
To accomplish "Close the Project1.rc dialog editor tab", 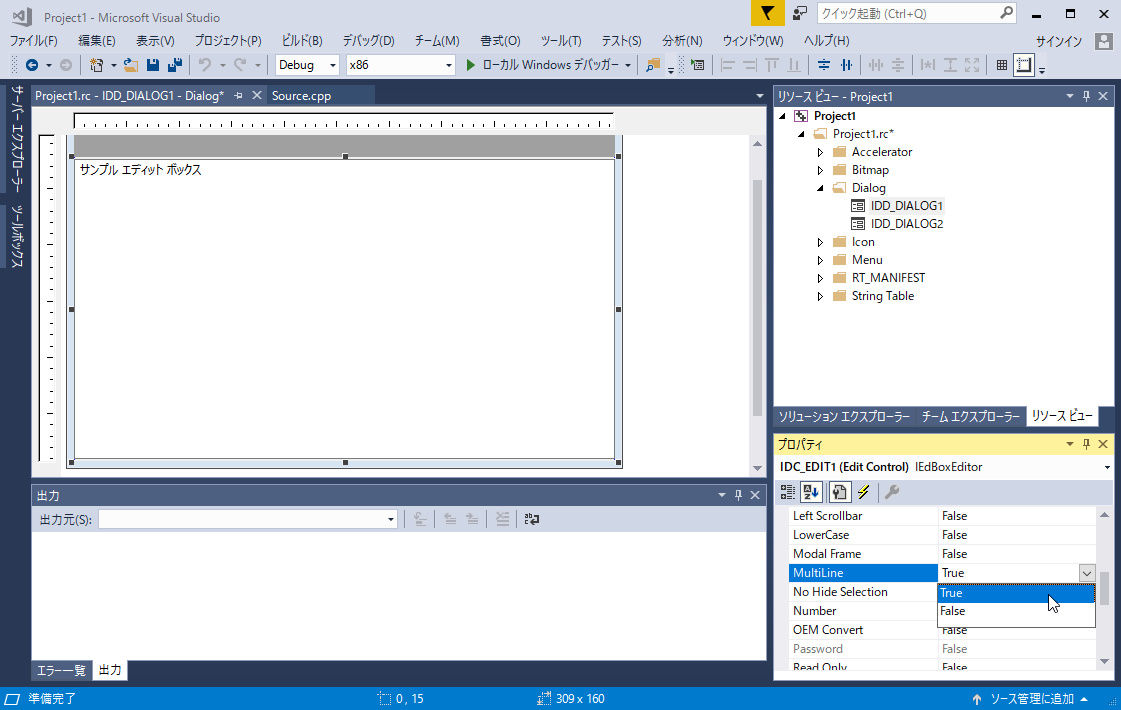I will coord(257,95).
